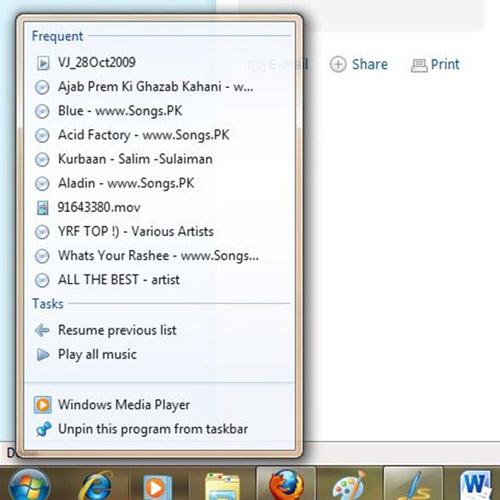
Task: Open Microsoft Word from taskbar
Action: [476, 486]
